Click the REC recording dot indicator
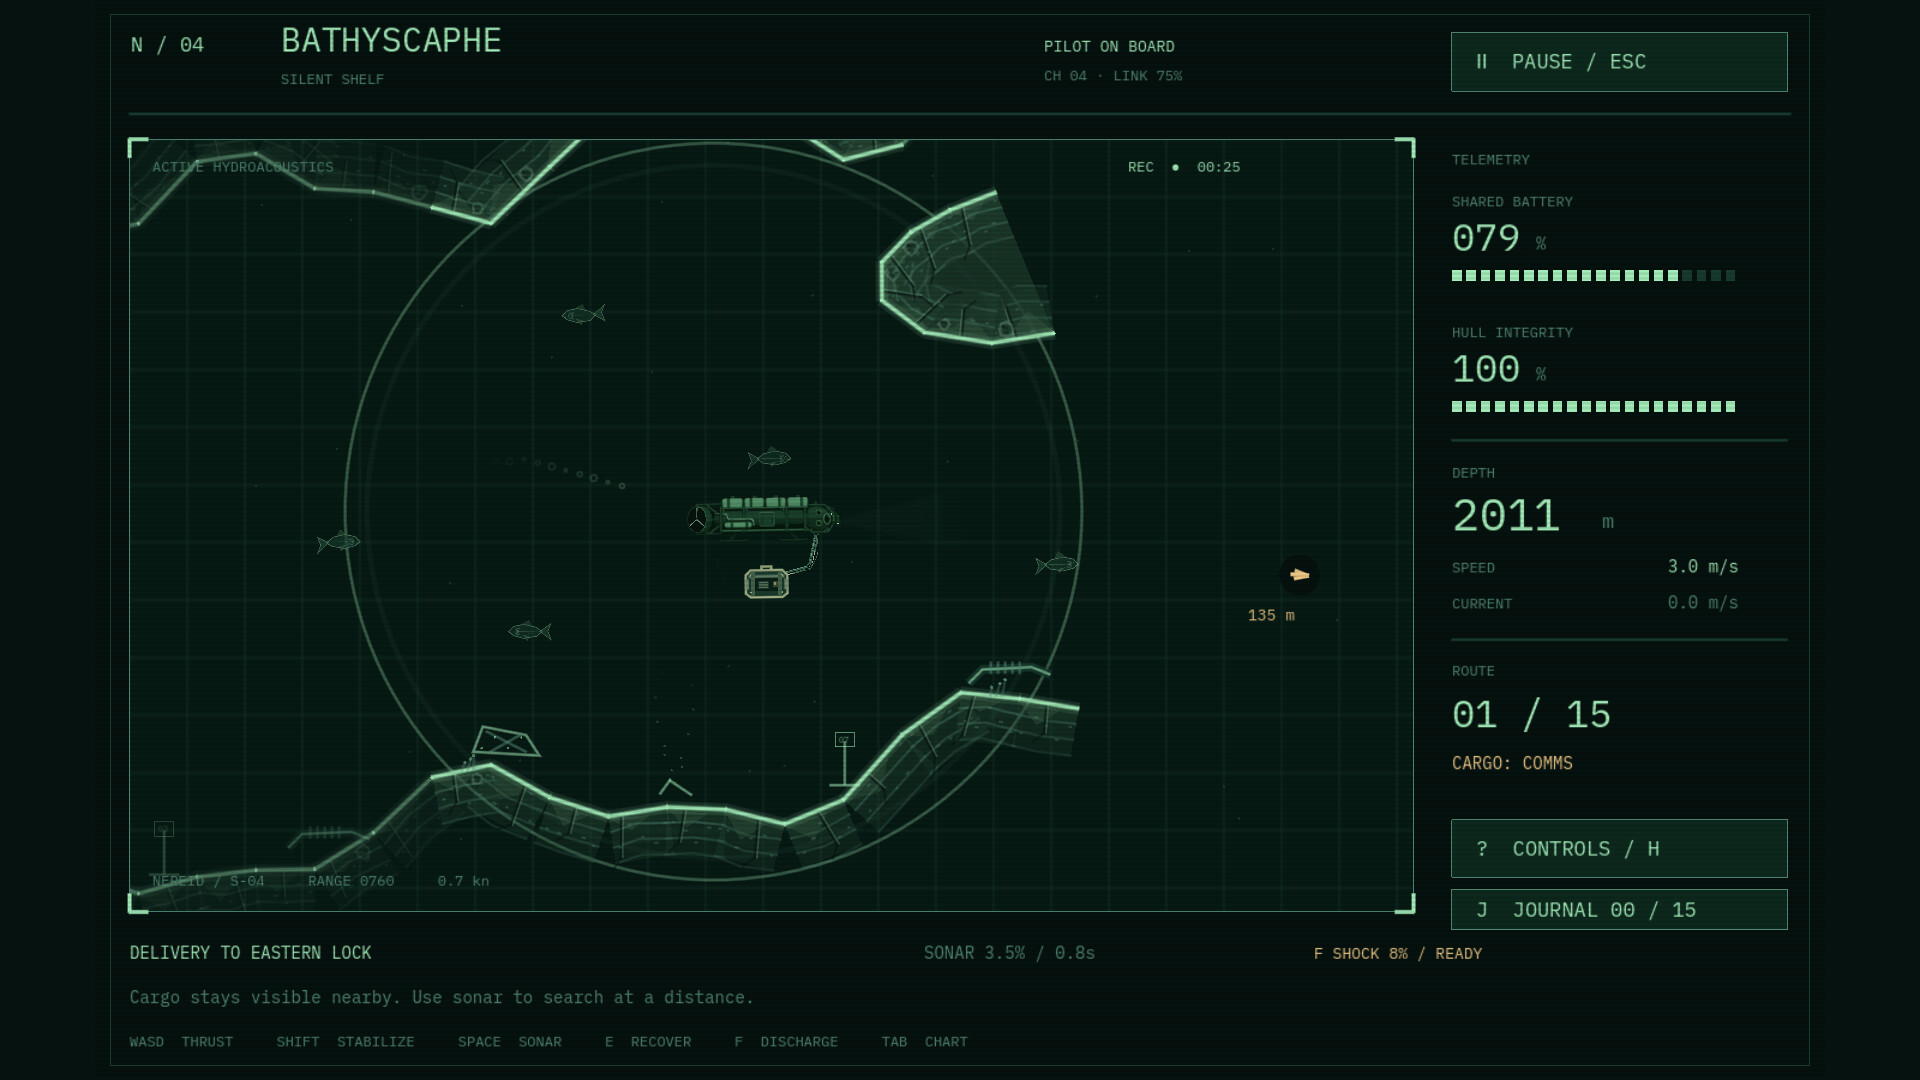The image size is (1920, 1080). click(1175, 167)
